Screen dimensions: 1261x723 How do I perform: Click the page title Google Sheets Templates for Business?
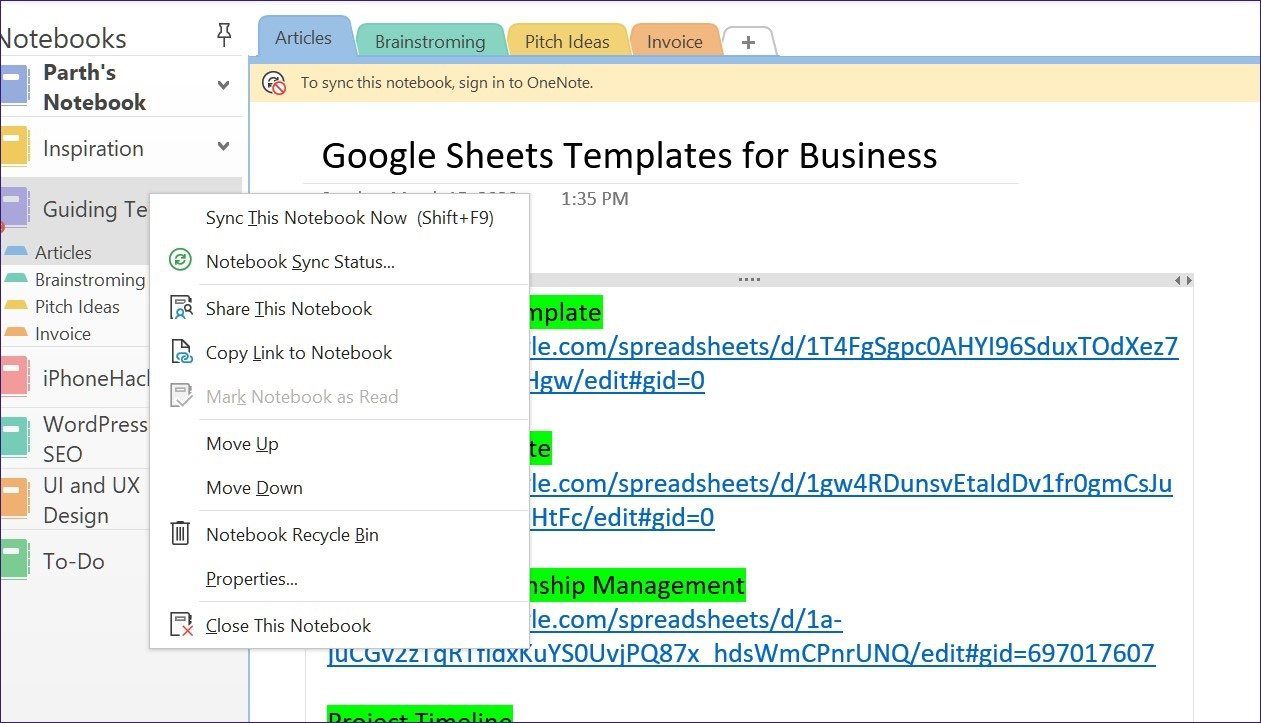(x=629, y=156)
